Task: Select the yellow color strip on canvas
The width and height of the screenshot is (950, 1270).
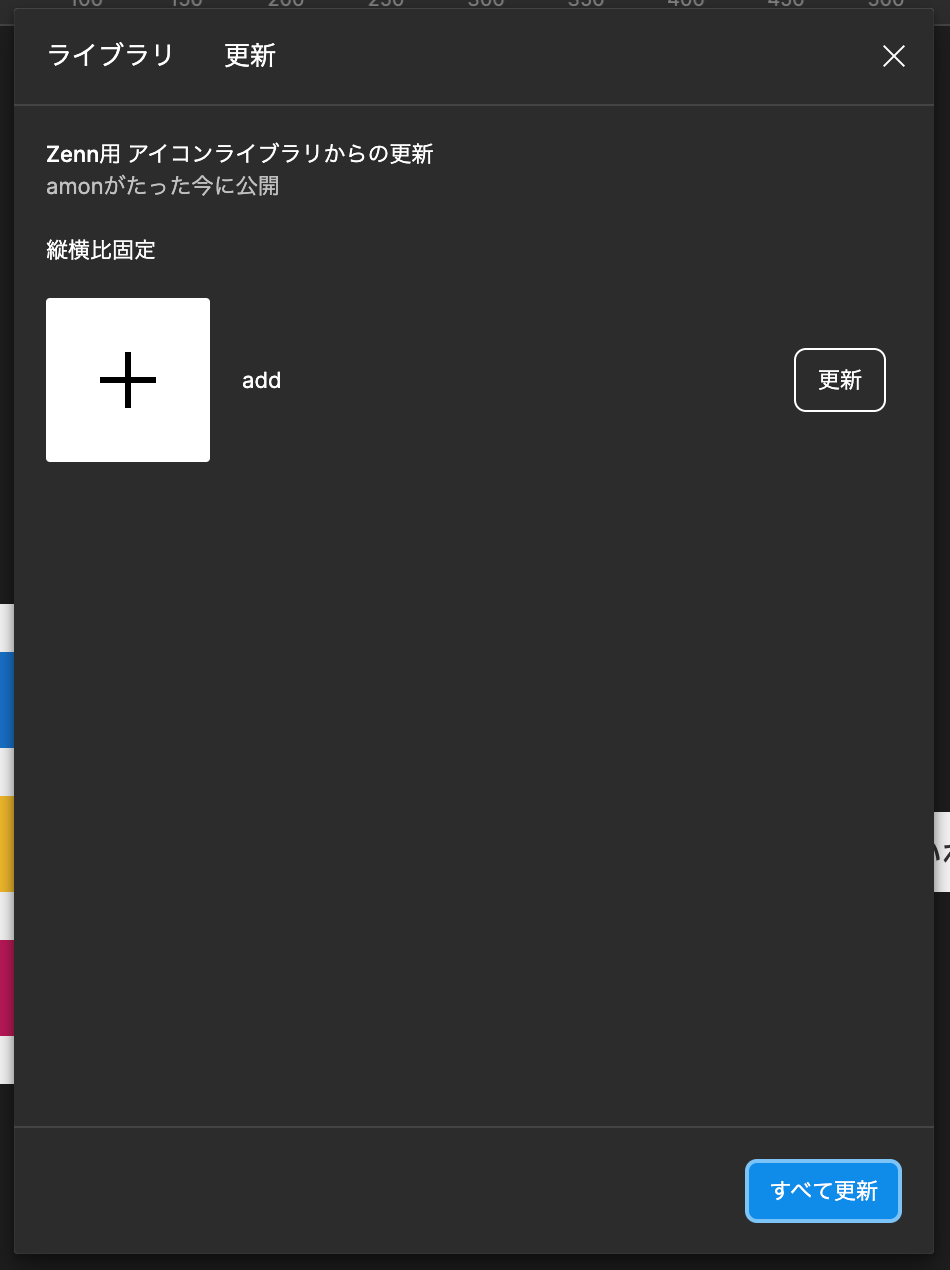Action: (6, 844)
